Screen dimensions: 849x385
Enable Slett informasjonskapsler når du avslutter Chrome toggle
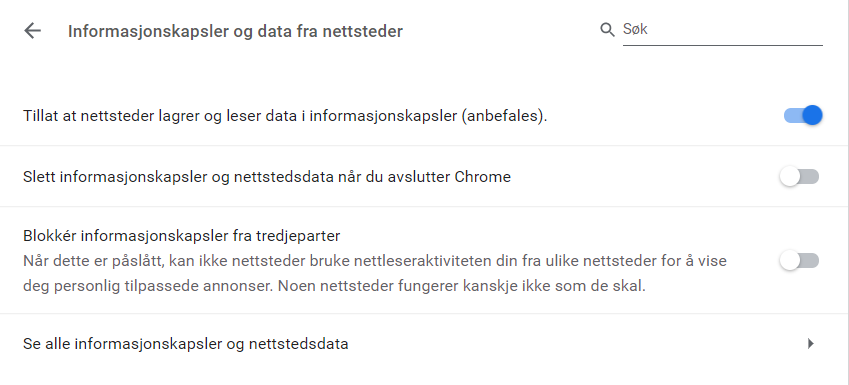coord(799,177)
